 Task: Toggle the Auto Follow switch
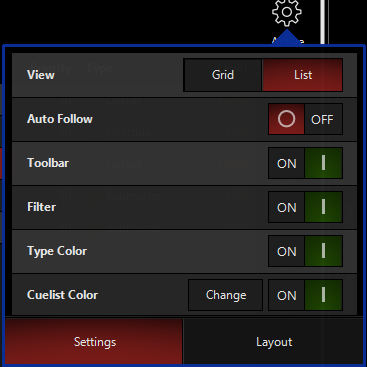(305, 119)
